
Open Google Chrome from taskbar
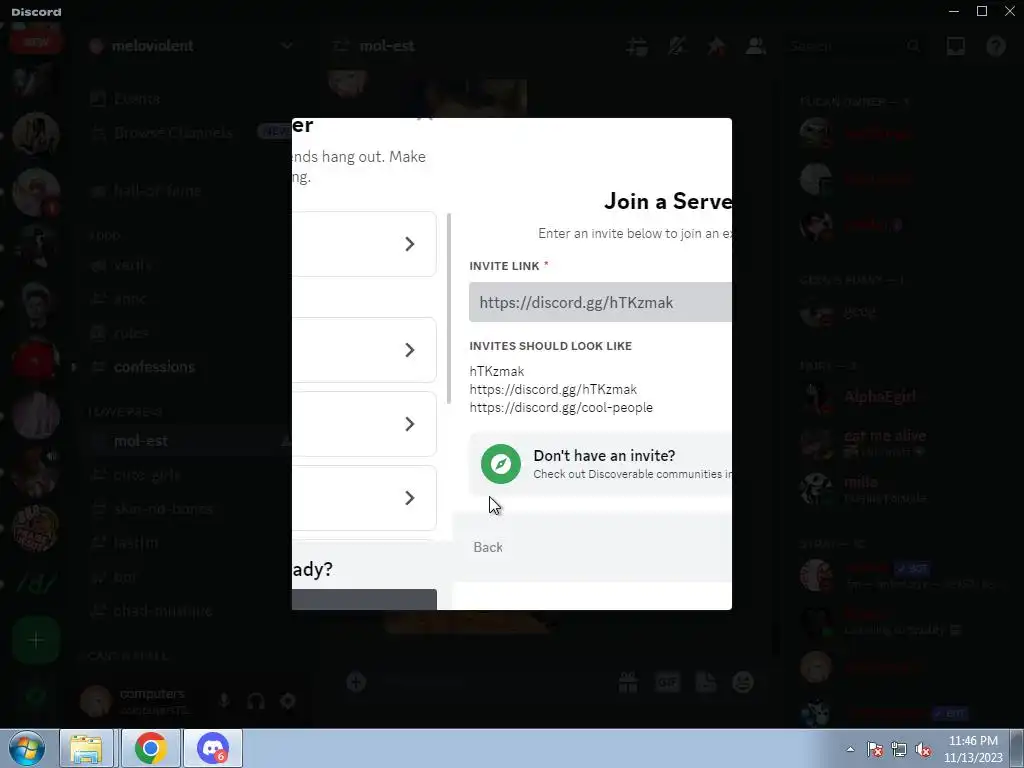(x=150, y=748)
